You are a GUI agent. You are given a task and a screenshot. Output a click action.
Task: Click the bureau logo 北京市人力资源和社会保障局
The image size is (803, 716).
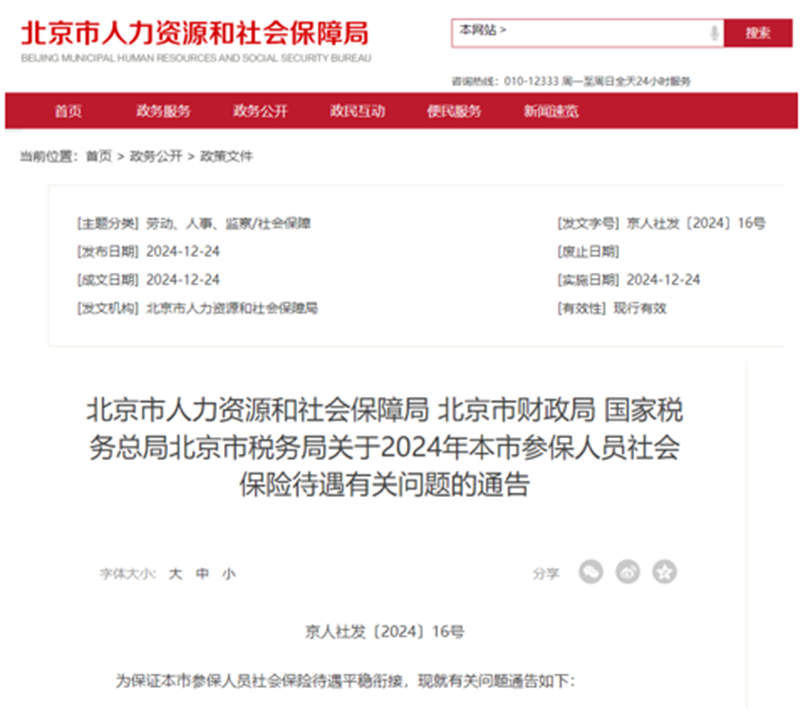pyautogui.click(x=195, y=33)
